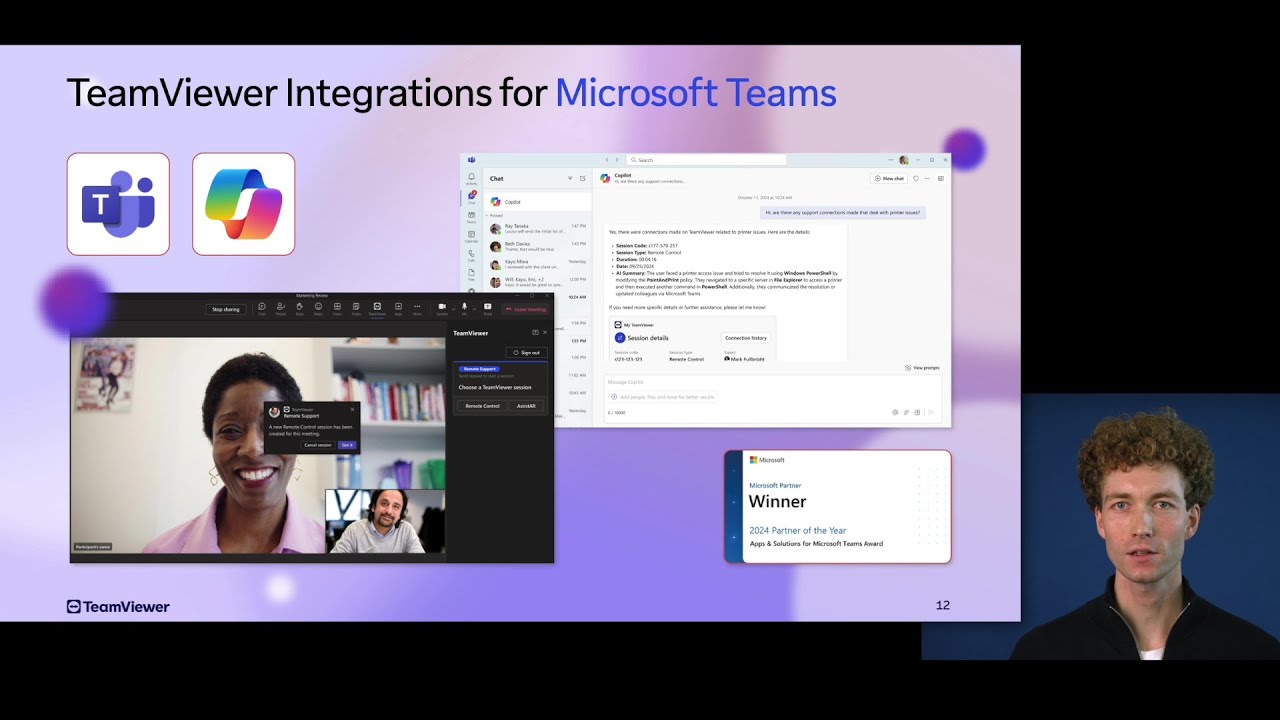Collapse the Pinned chats section
The height and width of the screenshot is (720, 1280).
496,215
